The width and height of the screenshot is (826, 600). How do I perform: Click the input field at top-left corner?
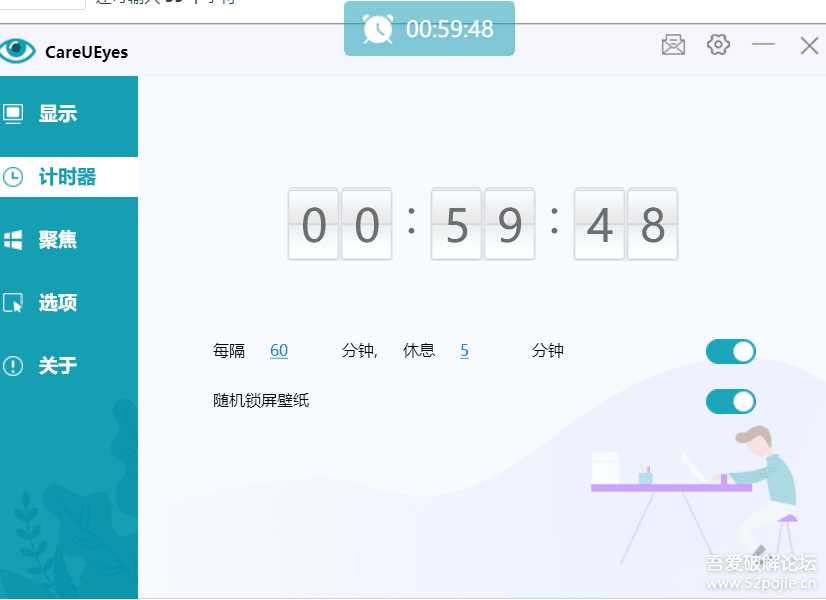pyautogui.click(x=40, y=4)
